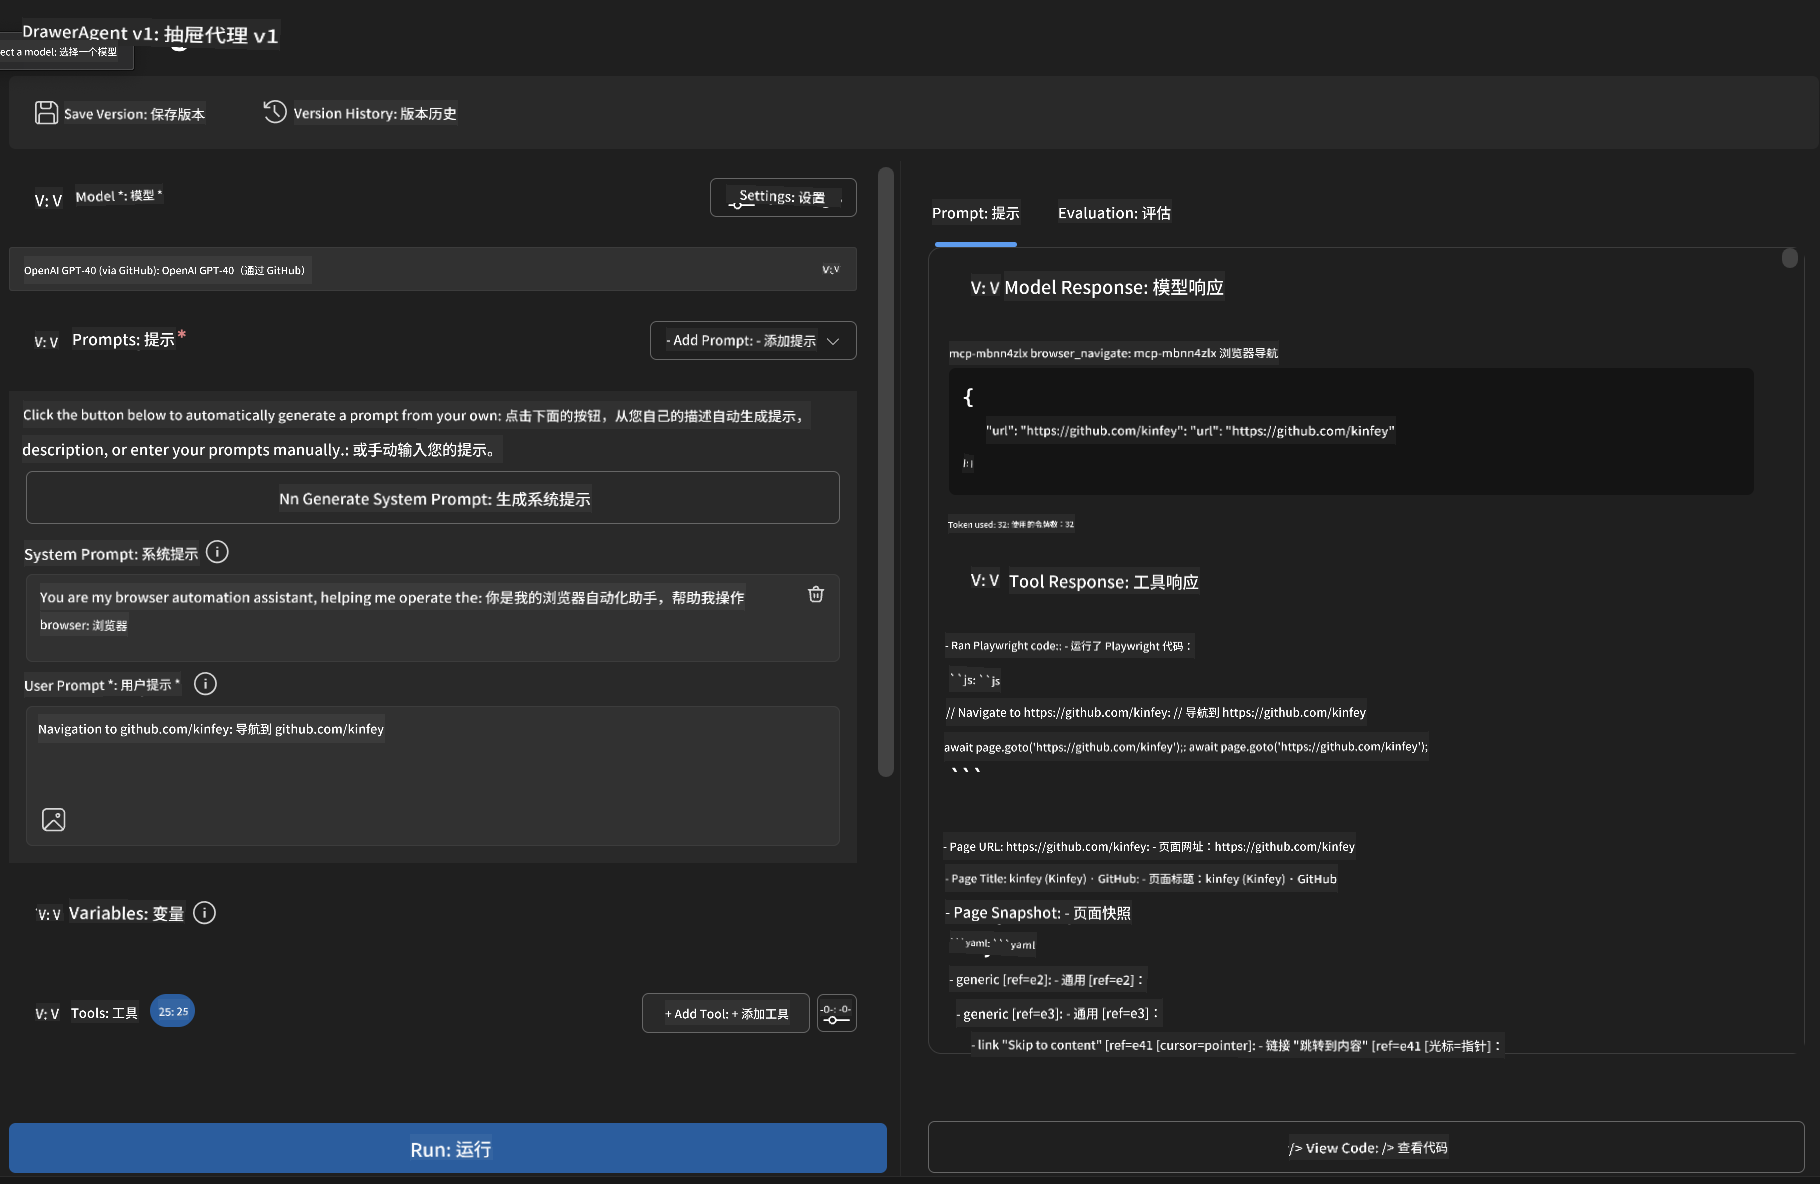
Task: Click the Navigate to github comment line
Action: point(1156,713)
